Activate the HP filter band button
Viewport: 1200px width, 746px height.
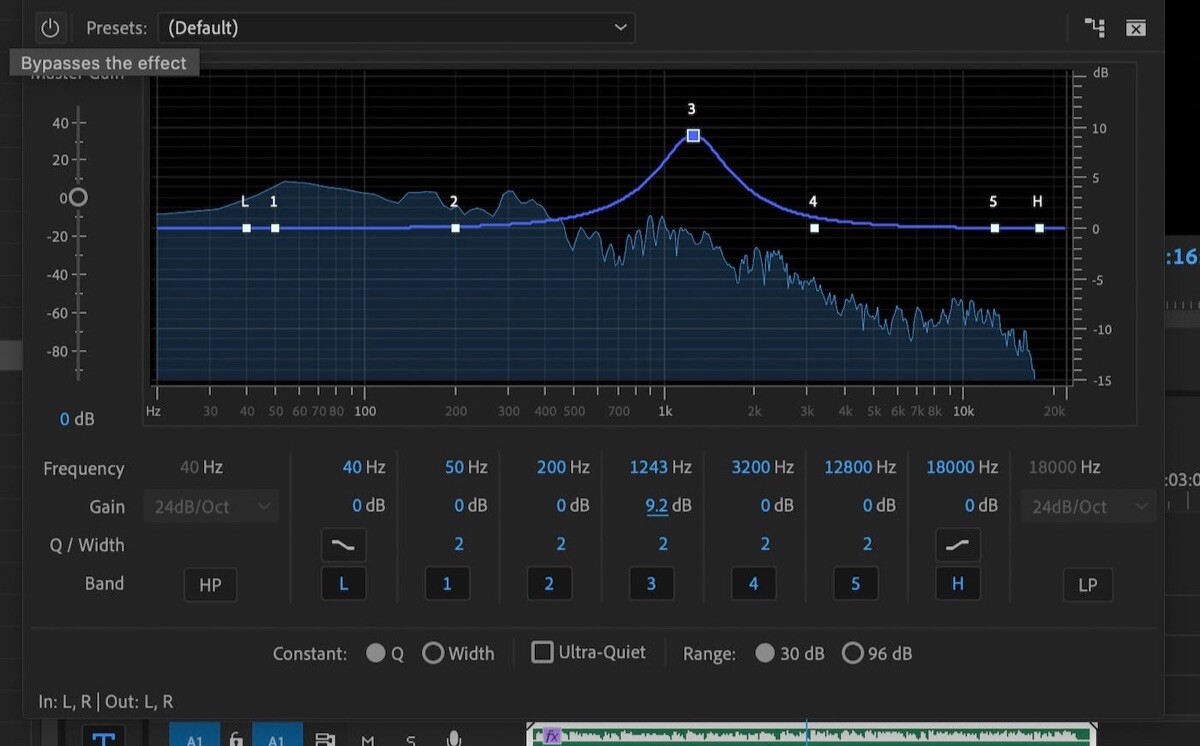[210, 583]
